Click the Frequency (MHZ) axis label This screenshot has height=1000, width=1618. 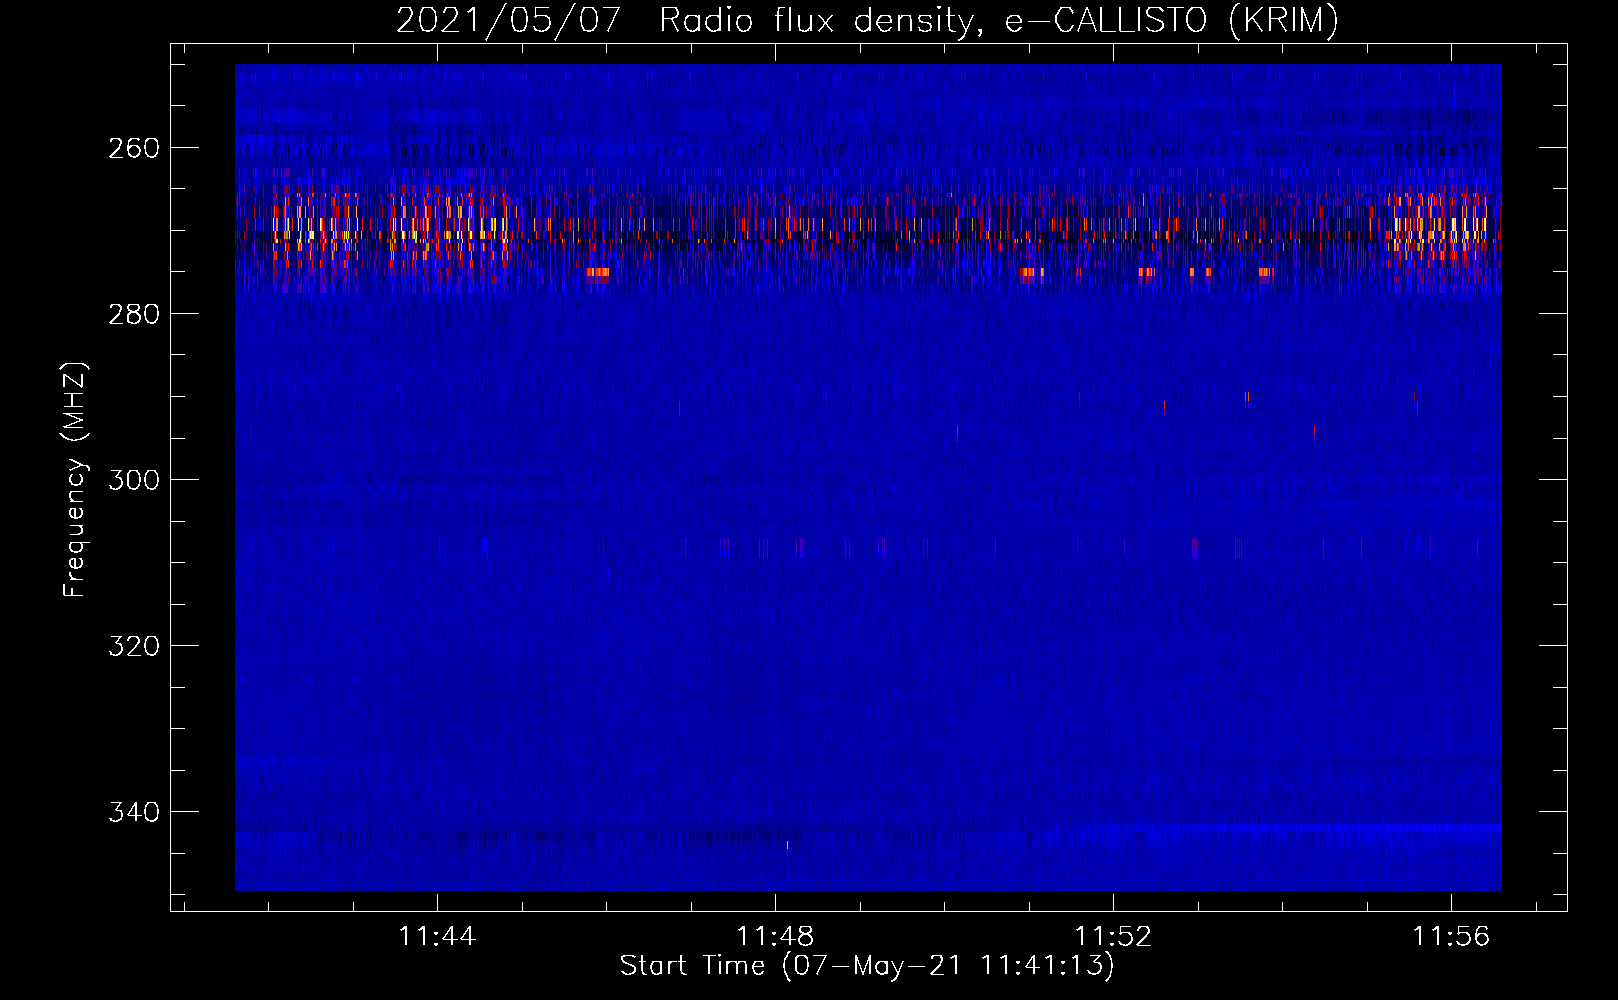click(75, 479)
